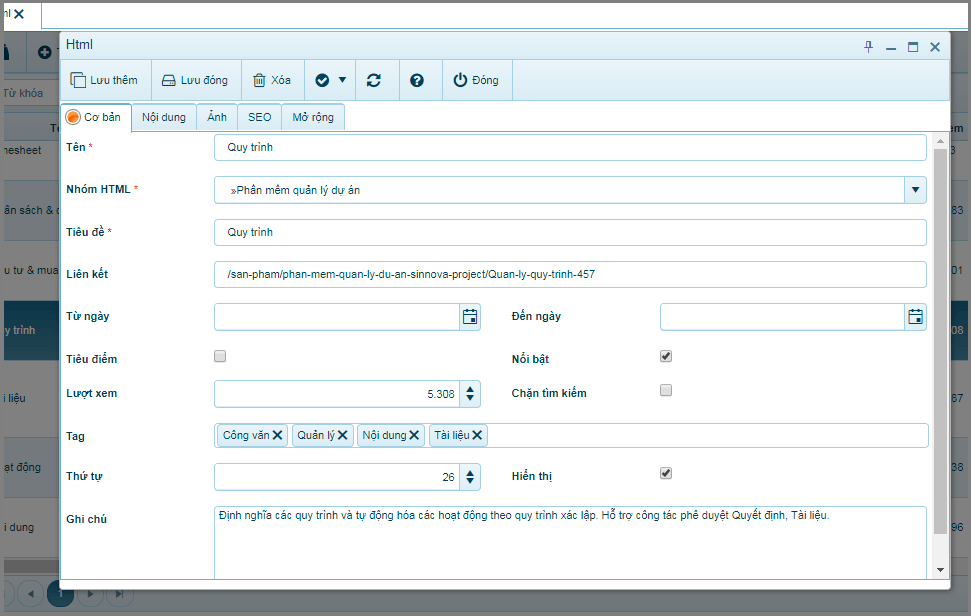Enable the Chặn tìm kiếm checkbox
This screenshot has height=616, width=971.
point(666,390)
